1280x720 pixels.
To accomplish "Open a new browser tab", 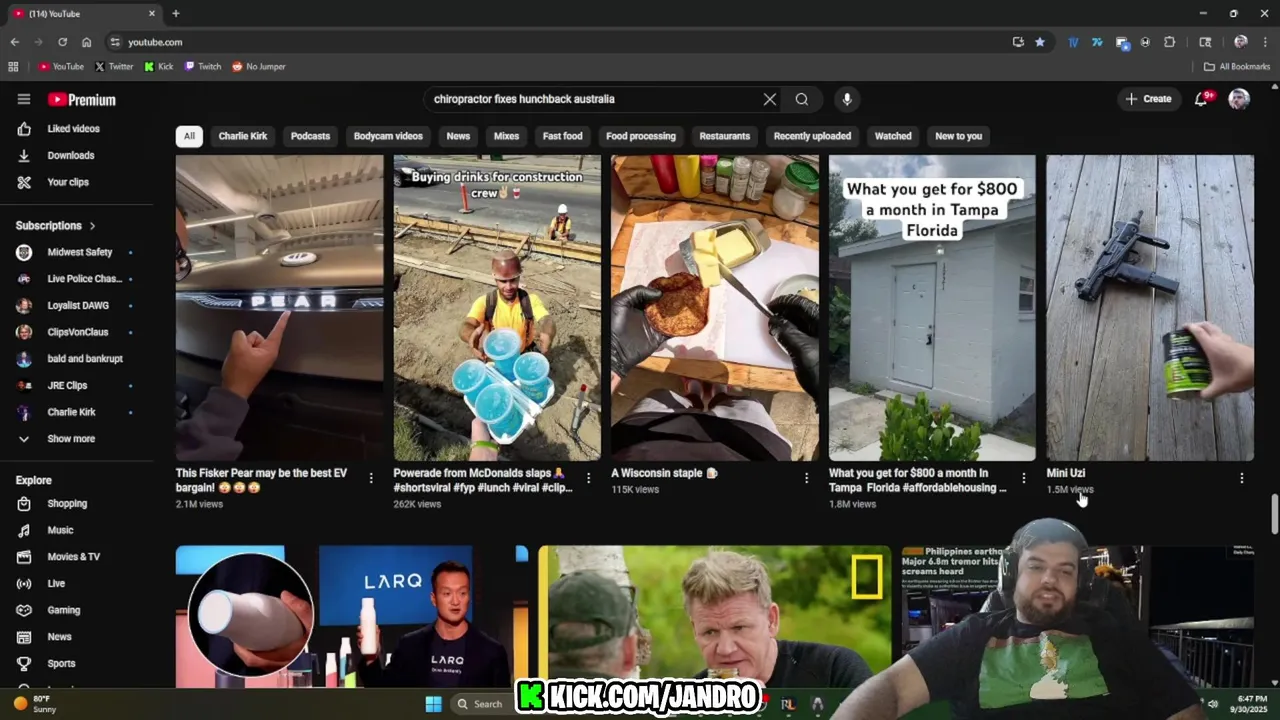I will 176,13.
